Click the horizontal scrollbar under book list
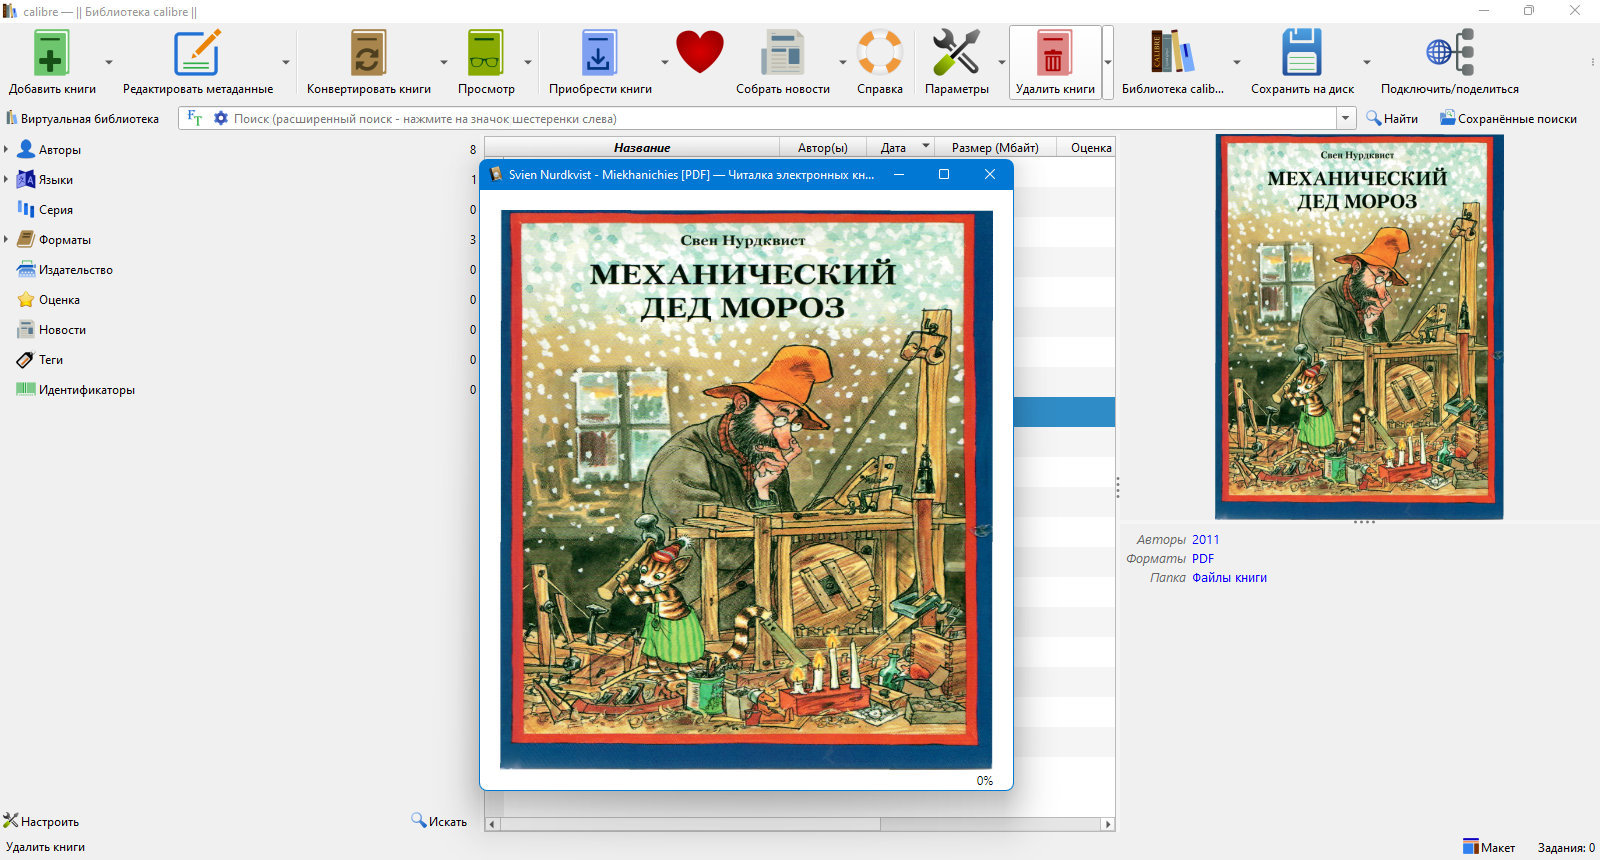The width and height of the screenshot is (1600, 860). click(x=800, y=824)
